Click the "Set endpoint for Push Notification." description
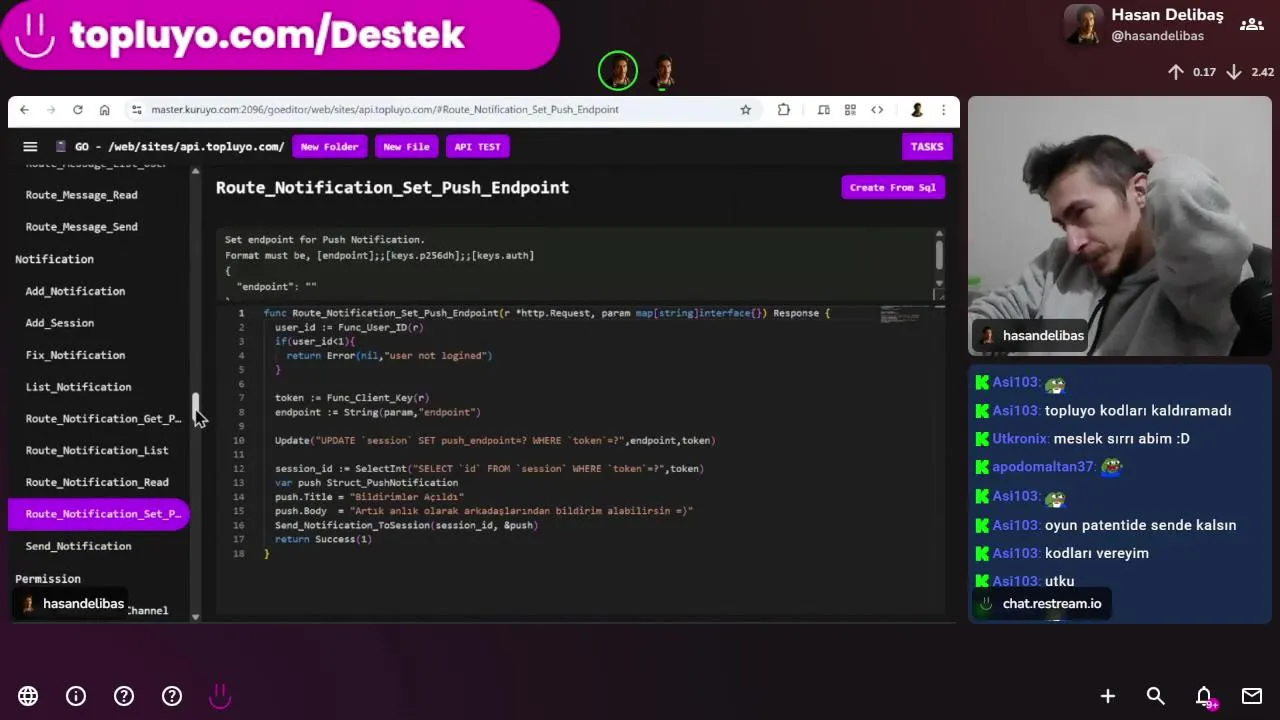The height and width of the screenshot is (720, 1280). pos(325,240)
